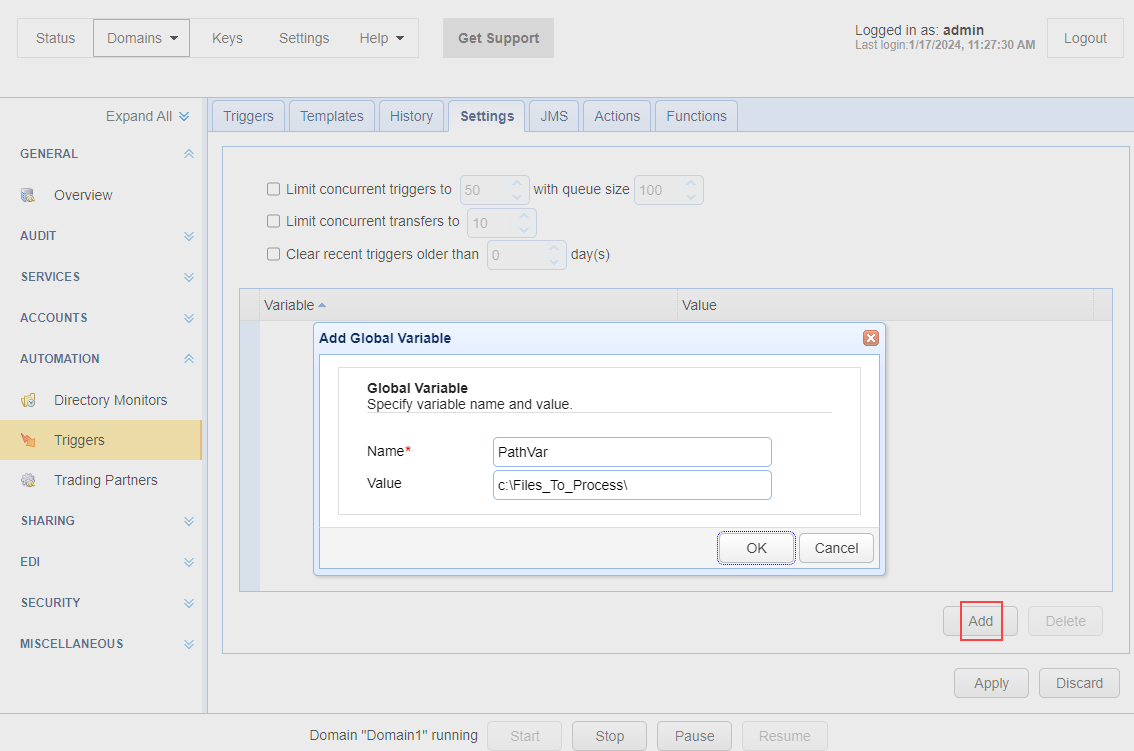
Task: Increase the days stepper value
Action: (554, 248)
